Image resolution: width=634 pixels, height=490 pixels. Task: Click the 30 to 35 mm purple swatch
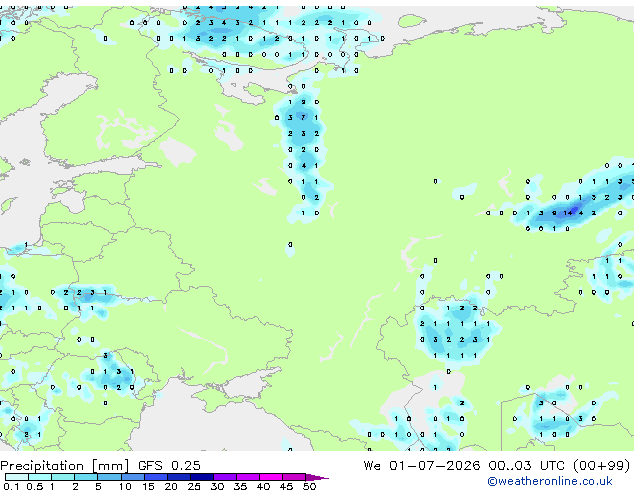click(225, 477)
